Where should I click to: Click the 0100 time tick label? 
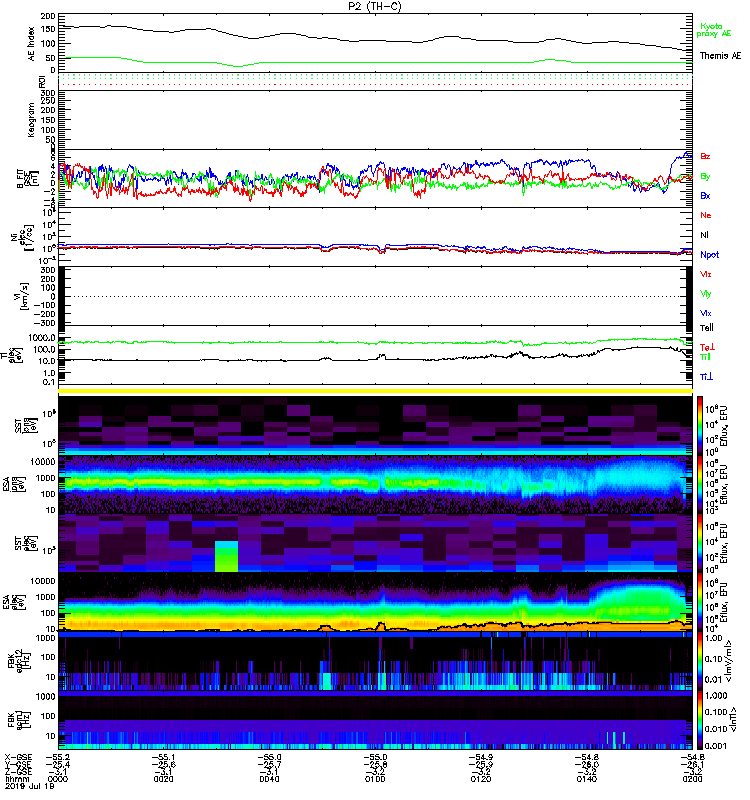click(375, 779)
